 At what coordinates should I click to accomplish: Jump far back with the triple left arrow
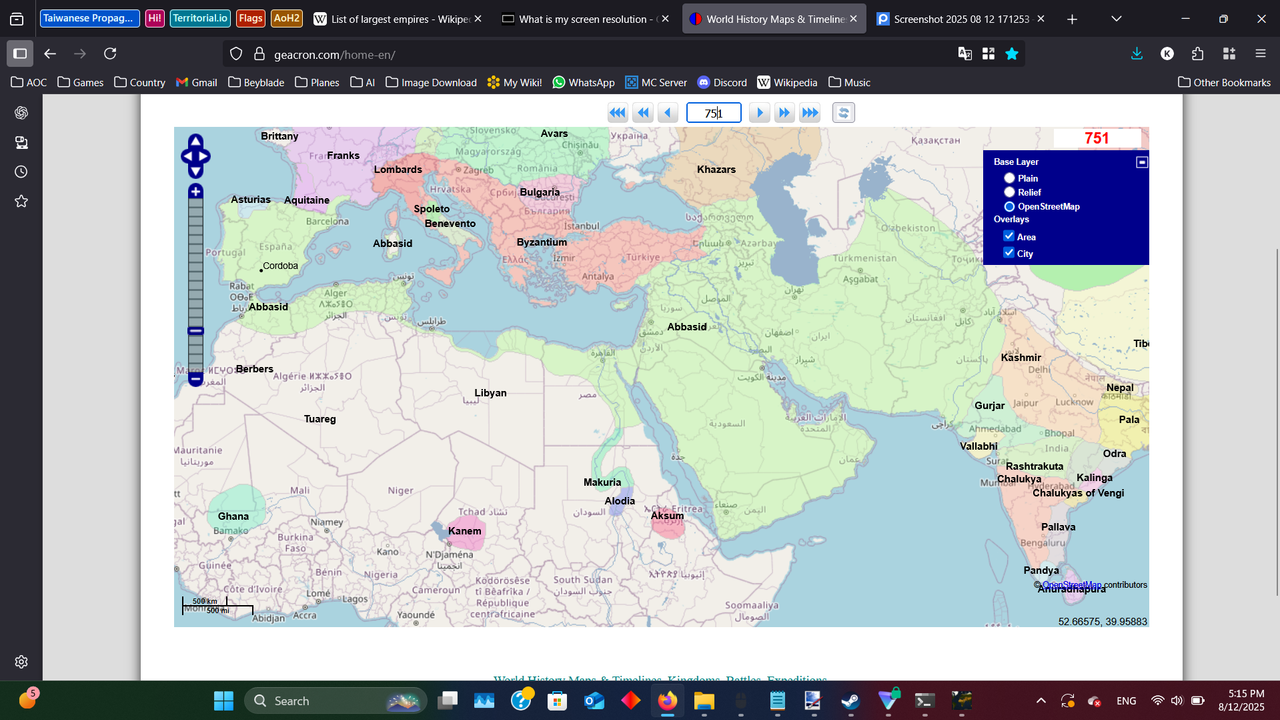pyautogui.click(x=618, y=113)
